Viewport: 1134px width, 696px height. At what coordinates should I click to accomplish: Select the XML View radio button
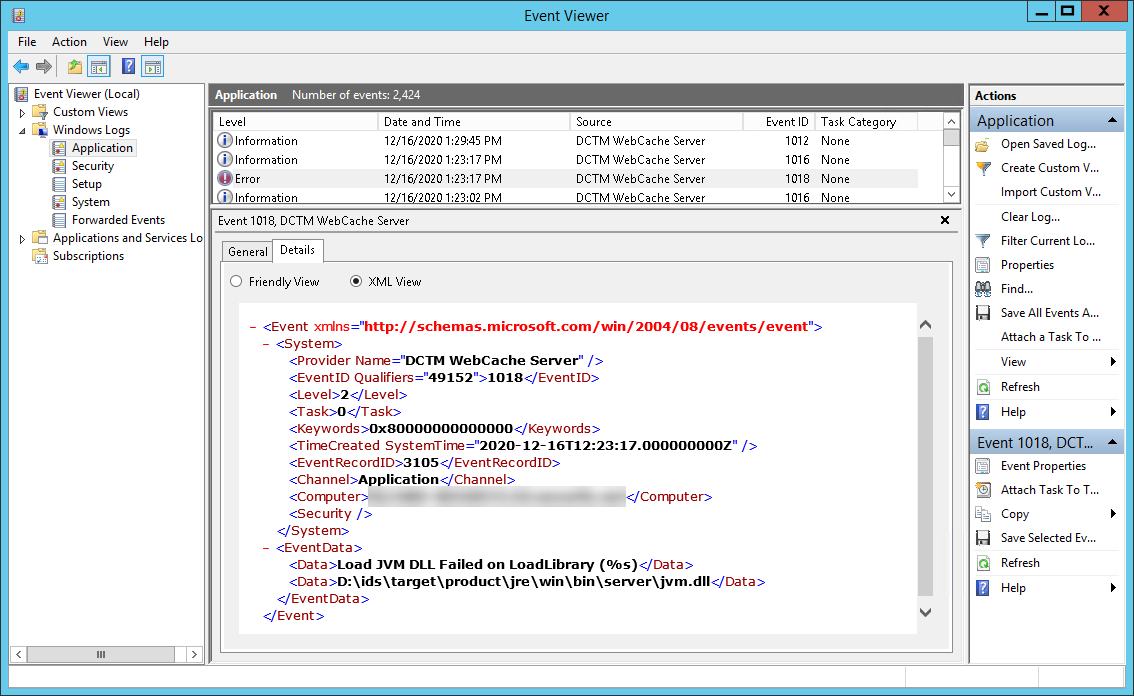(356, 281)
